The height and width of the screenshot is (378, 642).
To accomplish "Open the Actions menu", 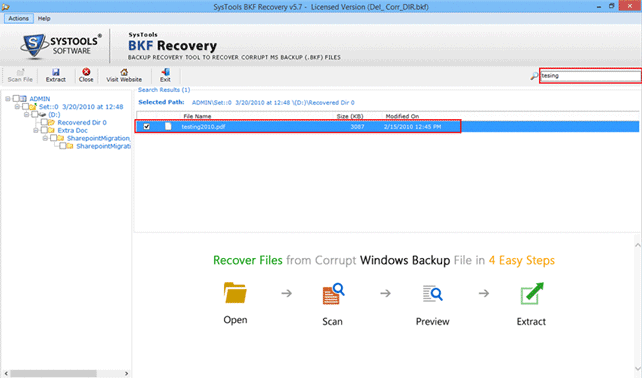I will (x=19, y=18).
